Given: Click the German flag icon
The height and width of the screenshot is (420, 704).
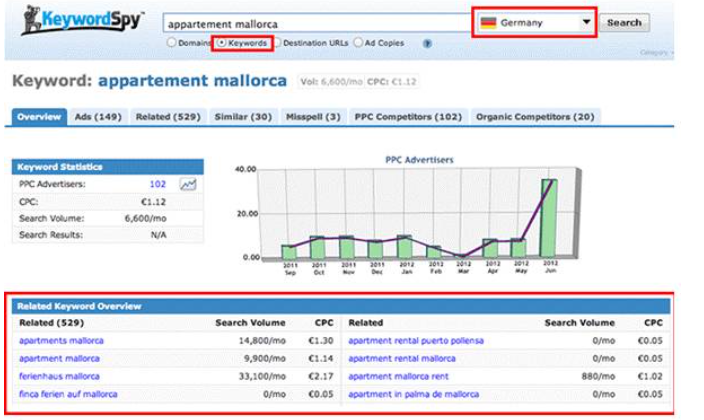Looking at the screenshot, I should pos(488,22).
